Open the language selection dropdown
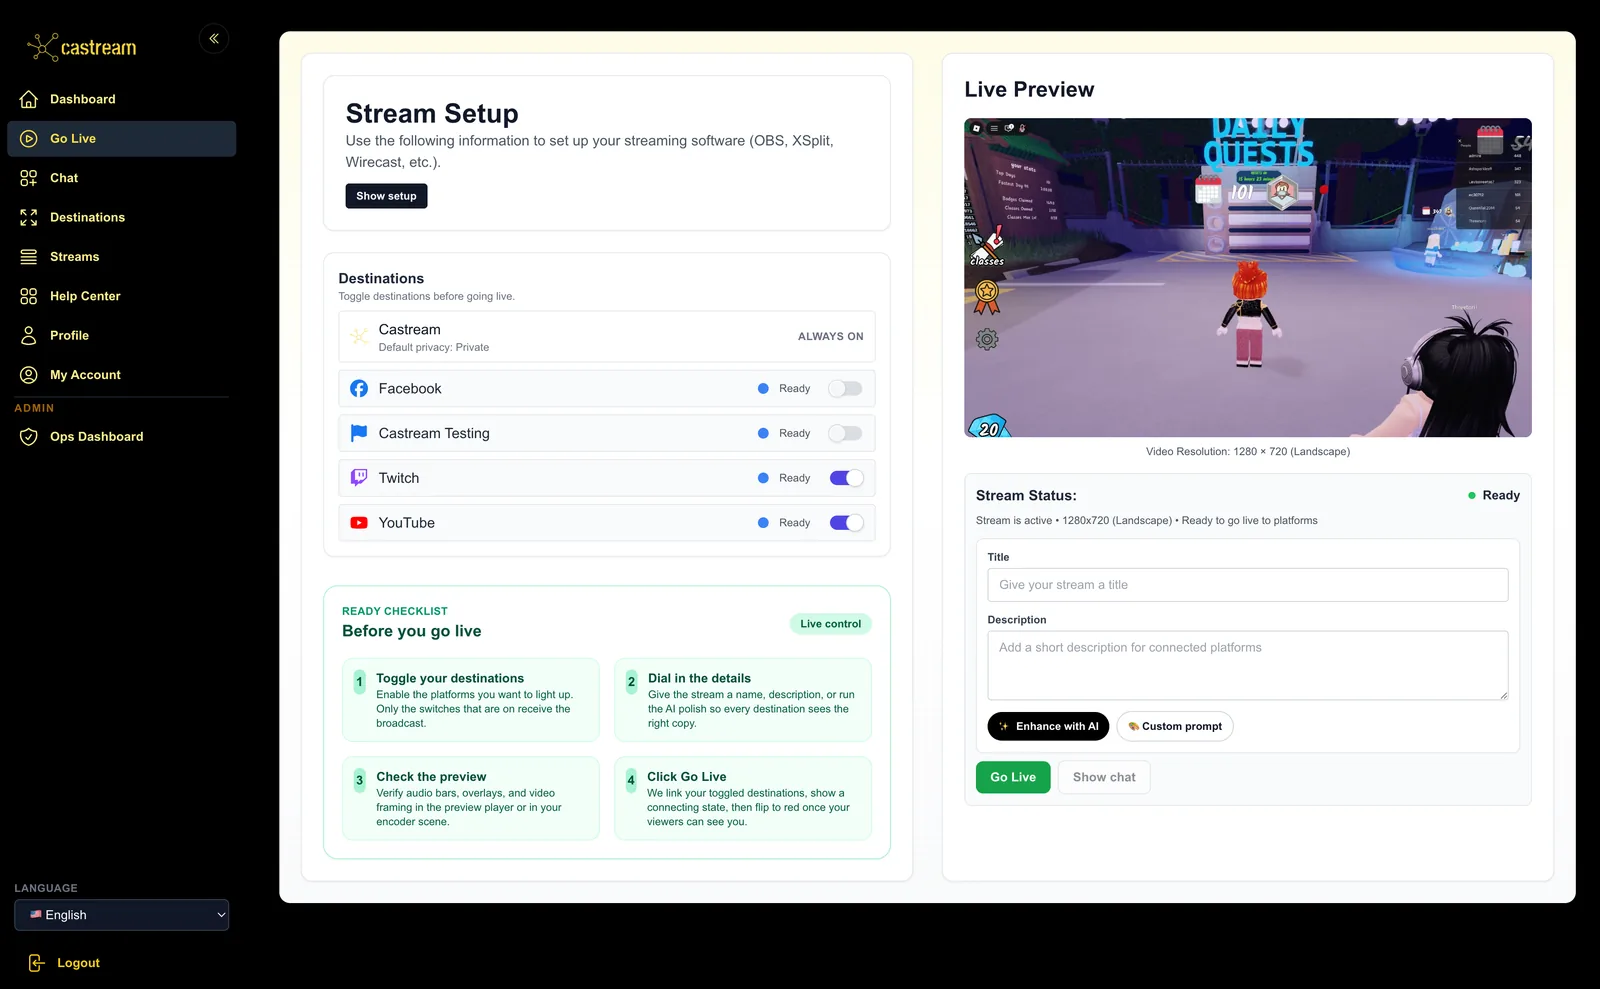 (121, 914)
